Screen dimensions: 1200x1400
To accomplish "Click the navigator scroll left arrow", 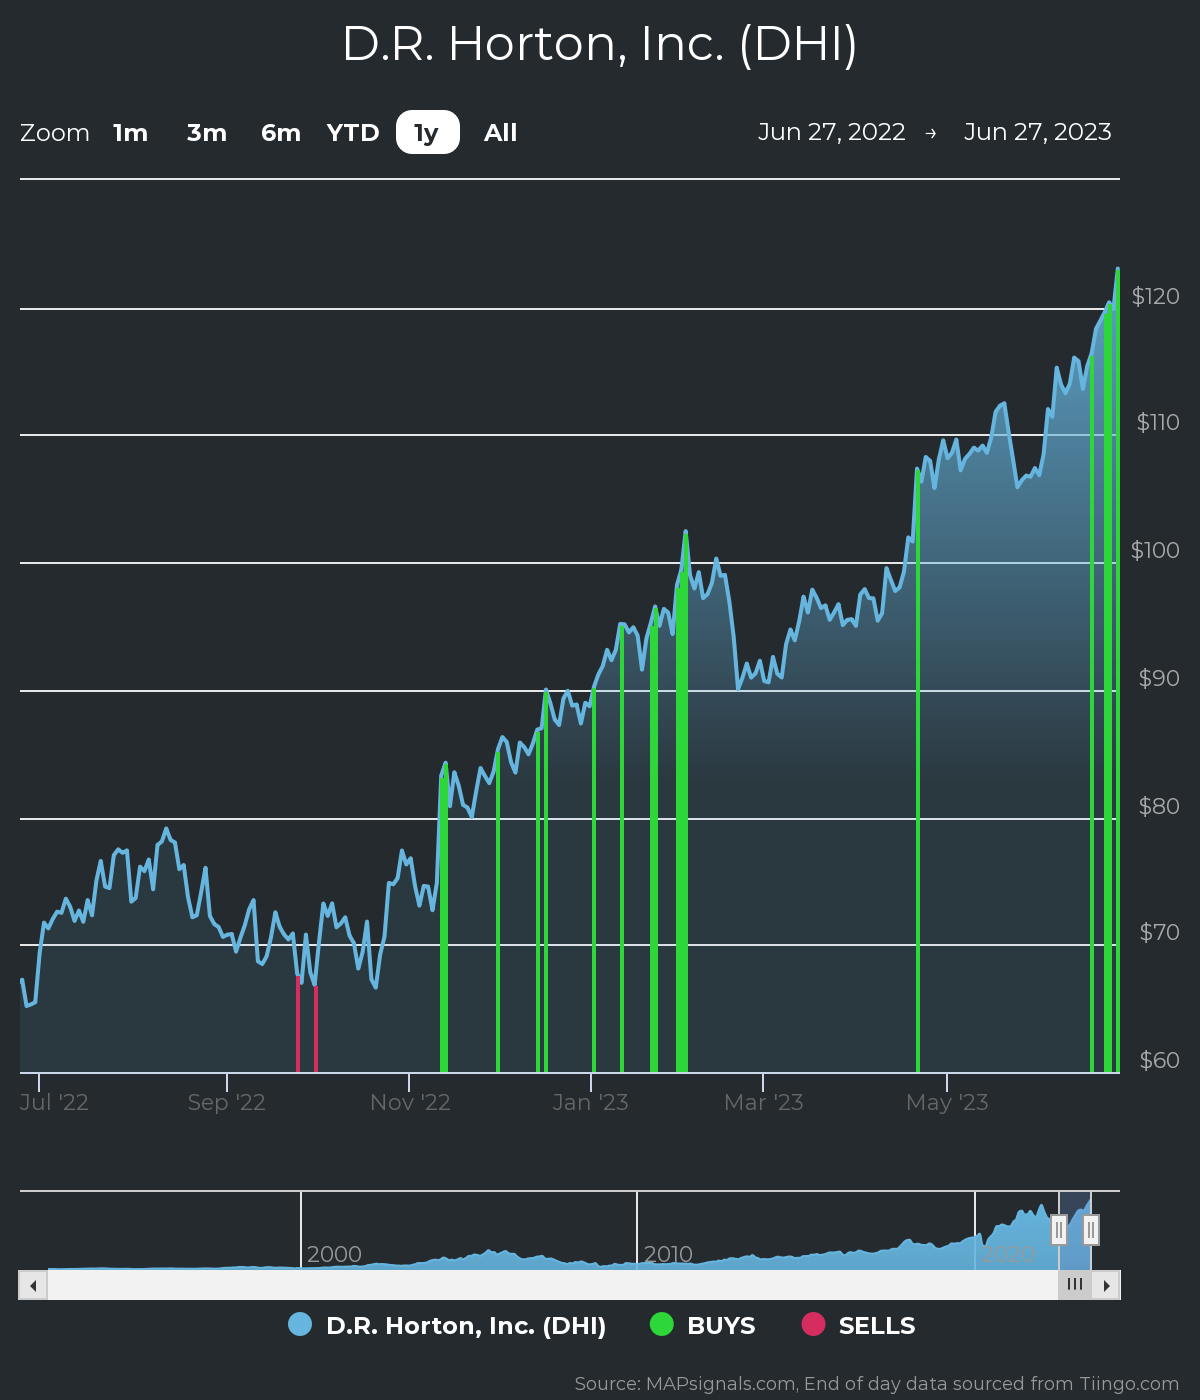I will point(33,1285).
